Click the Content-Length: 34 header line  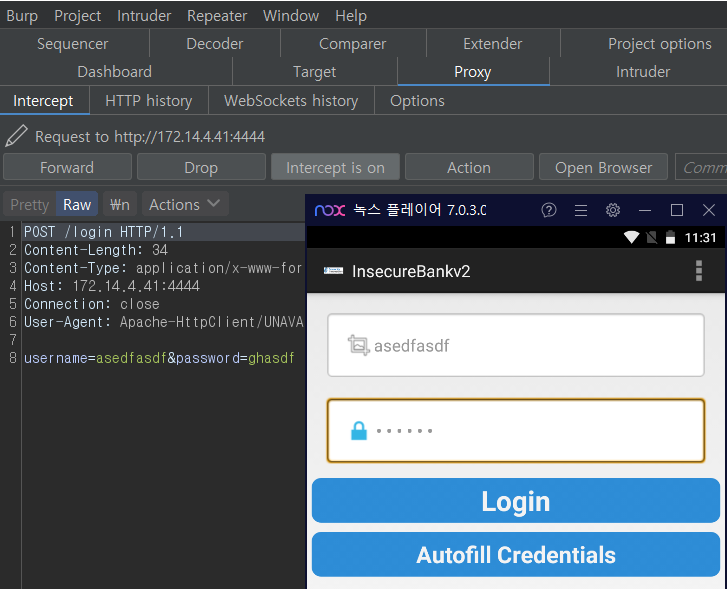96,250
